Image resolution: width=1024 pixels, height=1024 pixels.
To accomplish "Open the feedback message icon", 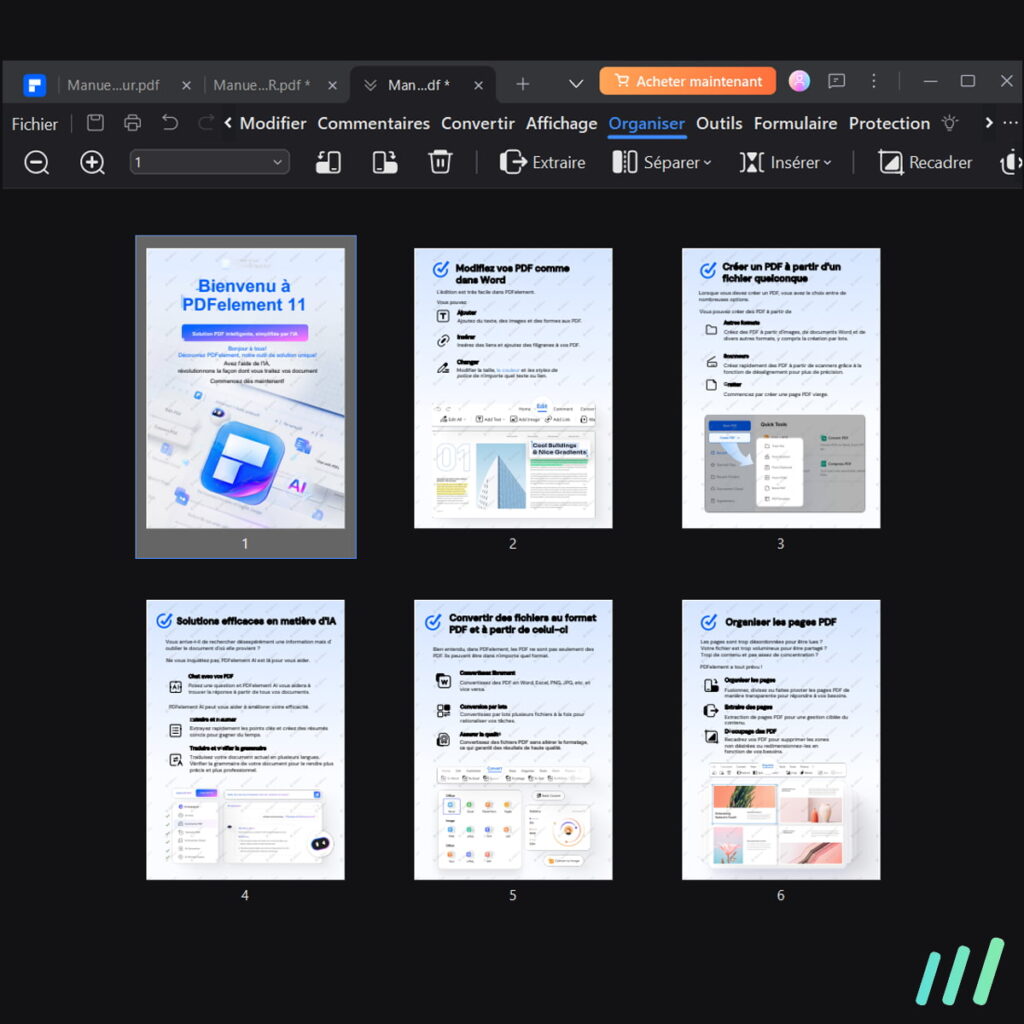I will coord(837,81).
